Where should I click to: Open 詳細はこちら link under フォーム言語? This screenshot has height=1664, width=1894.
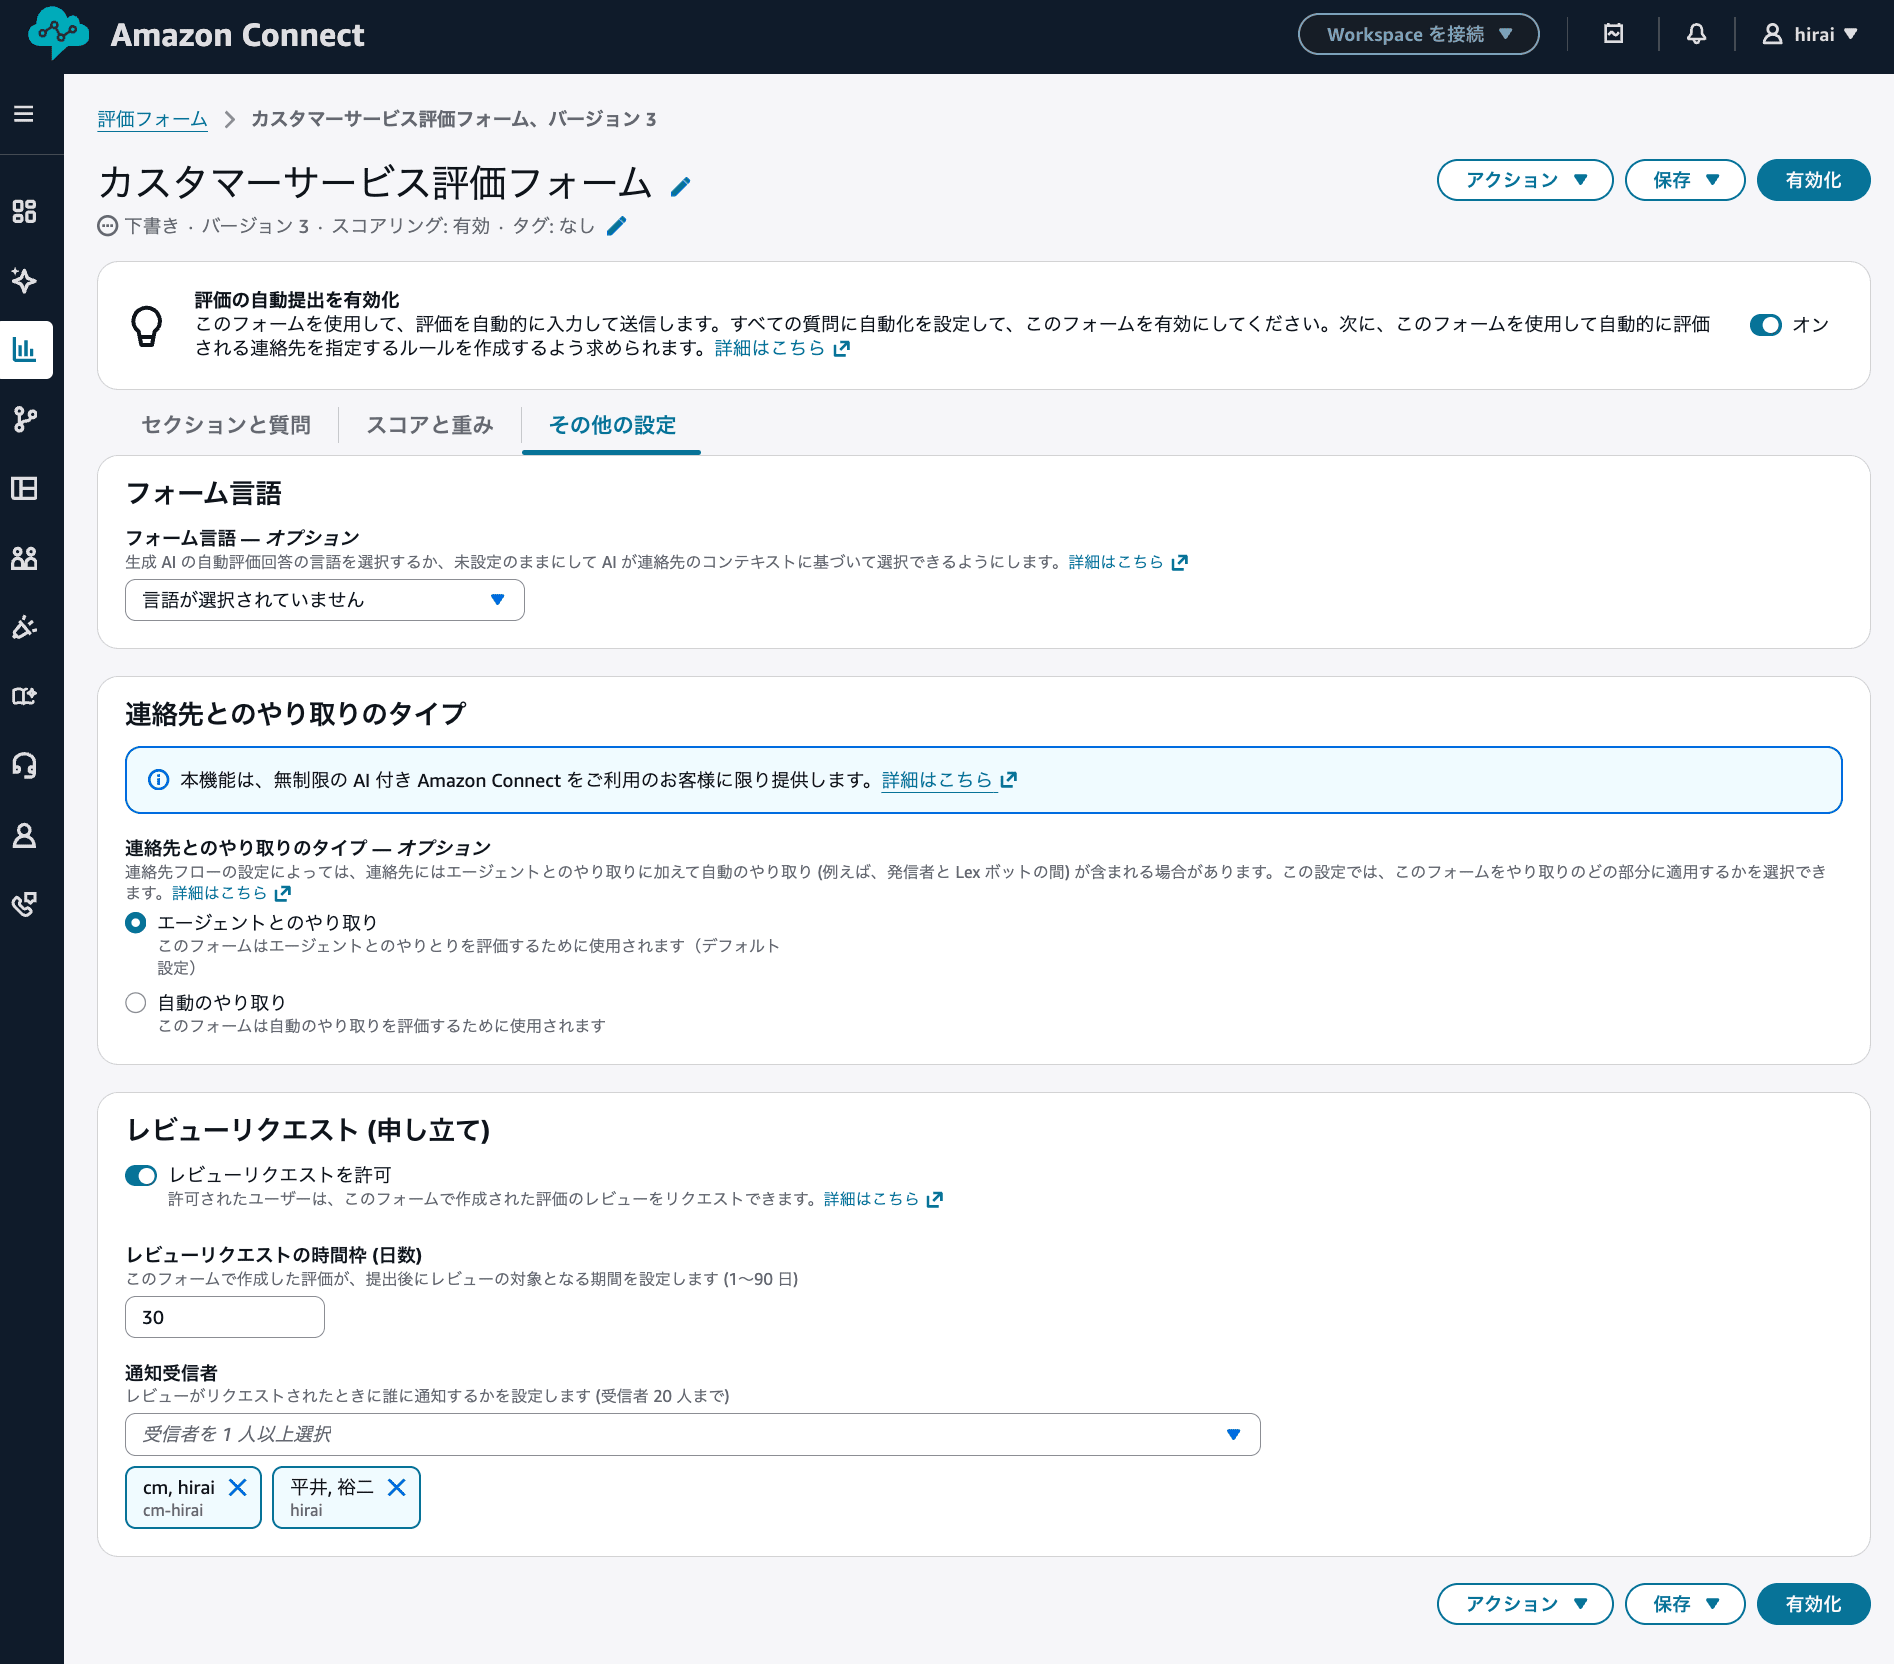(x=1117, y=561)
